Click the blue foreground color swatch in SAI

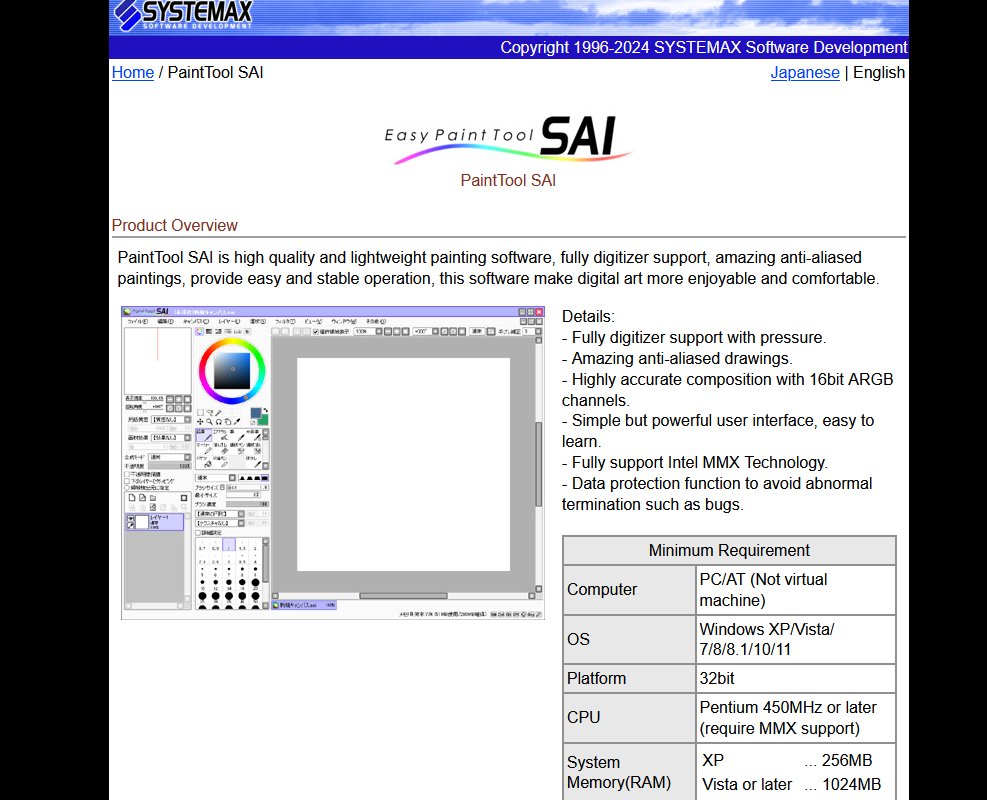pyautogui.click(x=256, y=412)
